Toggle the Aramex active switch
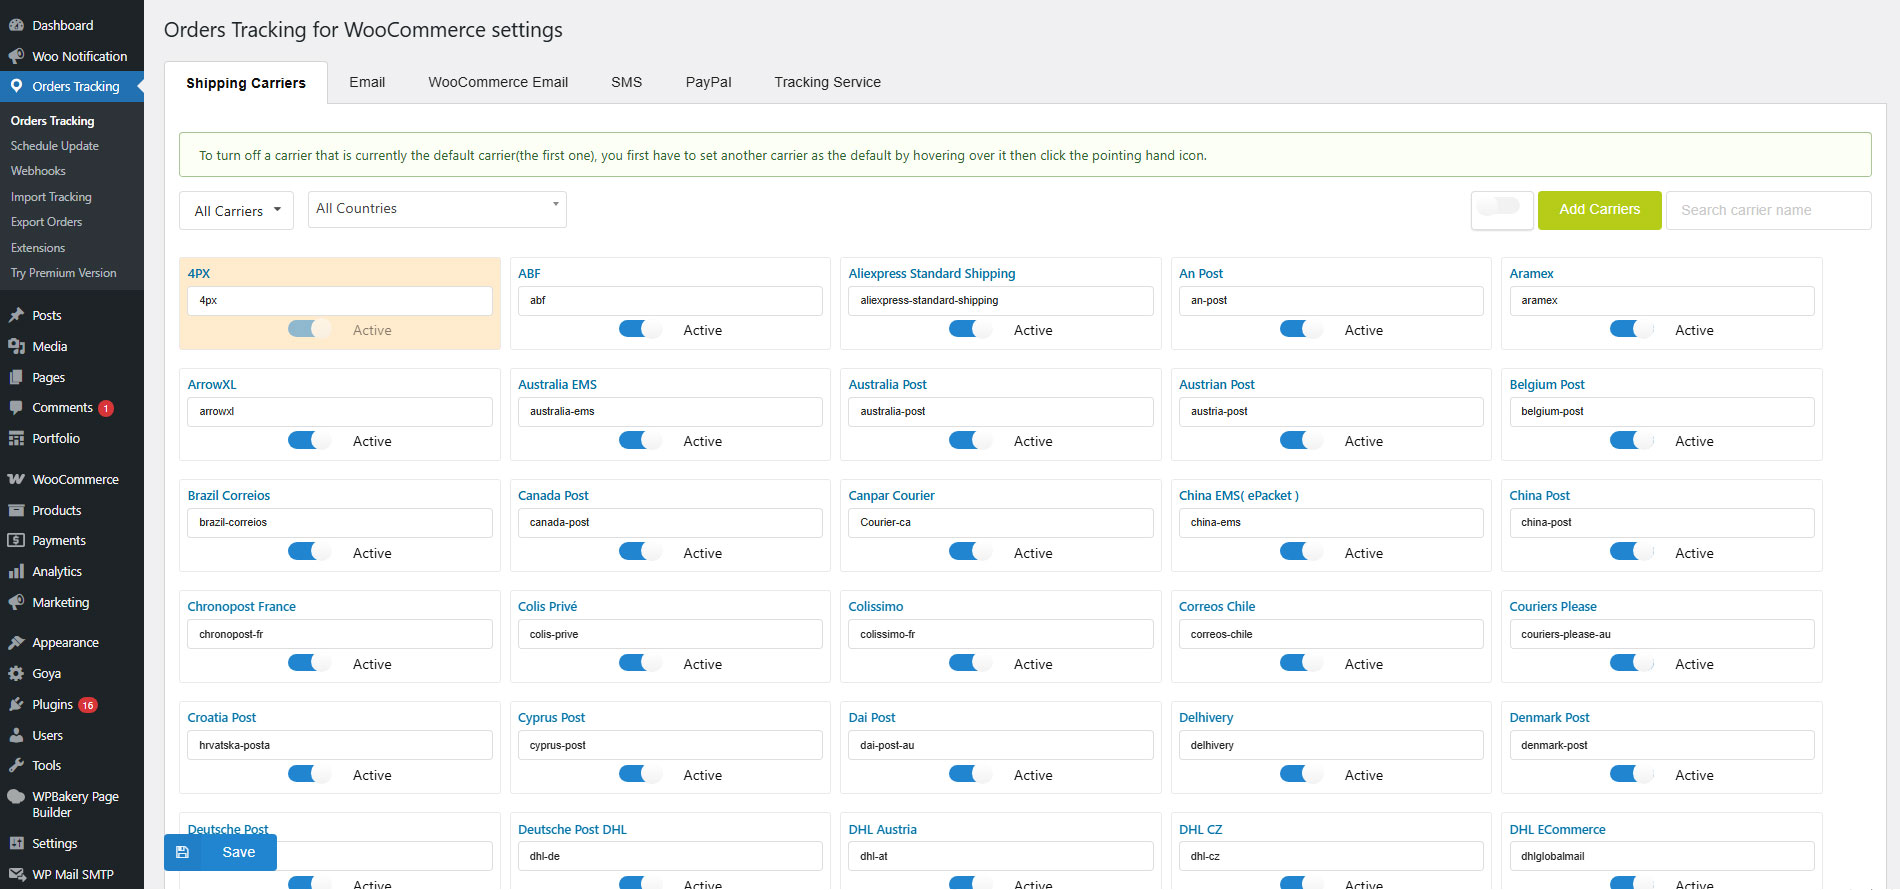The image size is (1900, 890). point(1631,329)
